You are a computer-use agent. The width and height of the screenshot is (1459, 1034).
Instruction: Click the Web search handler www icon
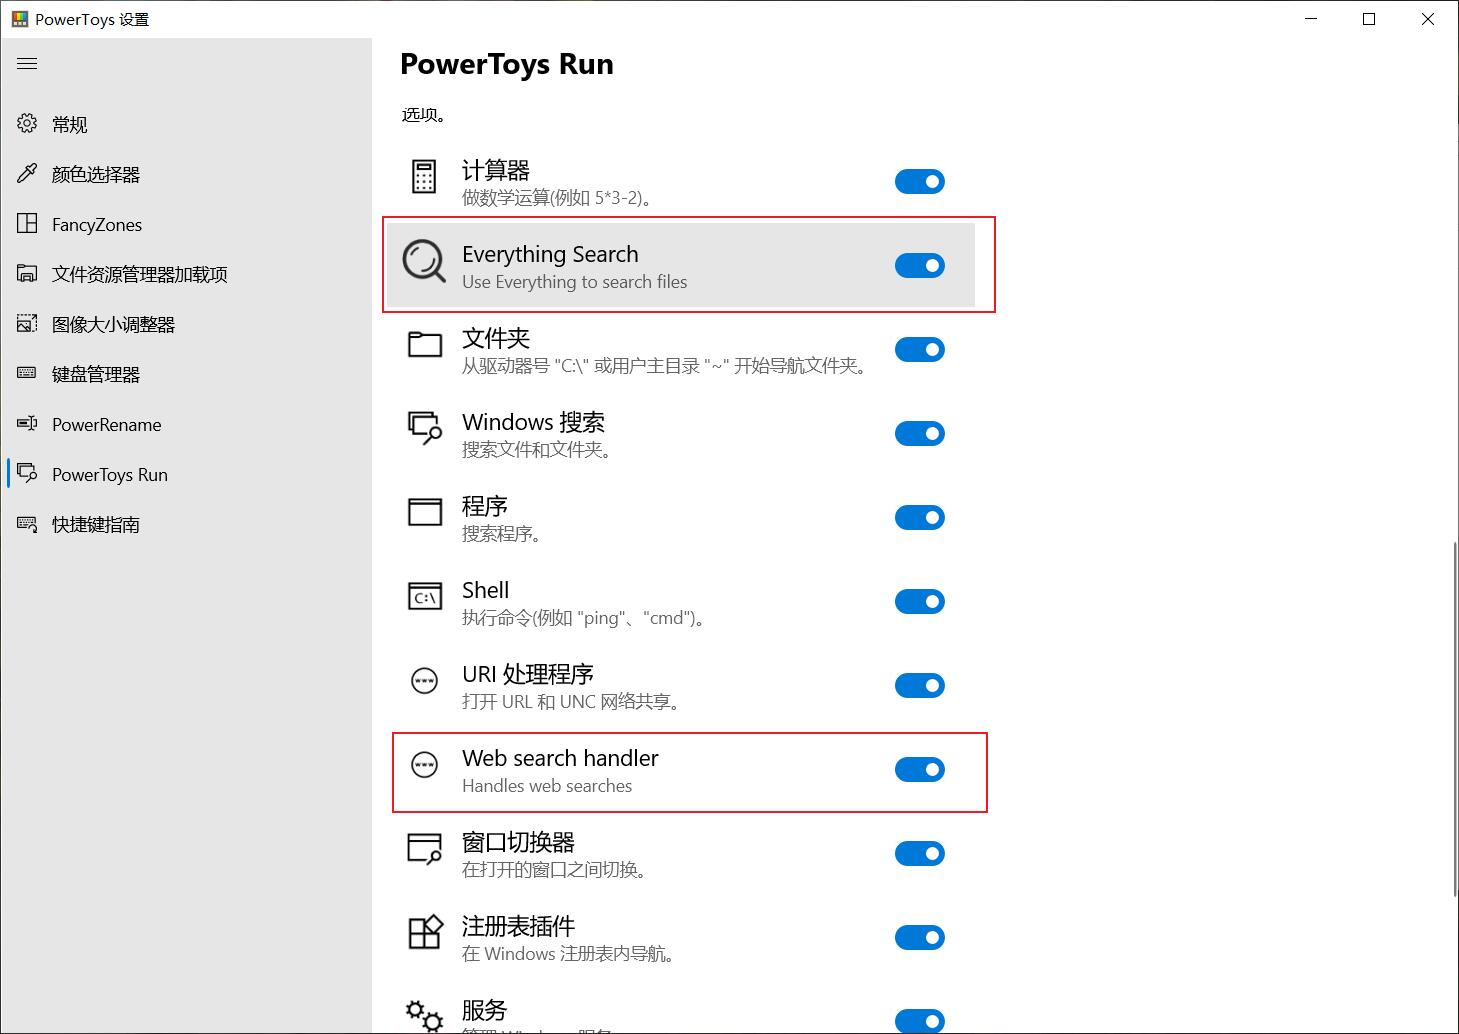tap(424, 765)
